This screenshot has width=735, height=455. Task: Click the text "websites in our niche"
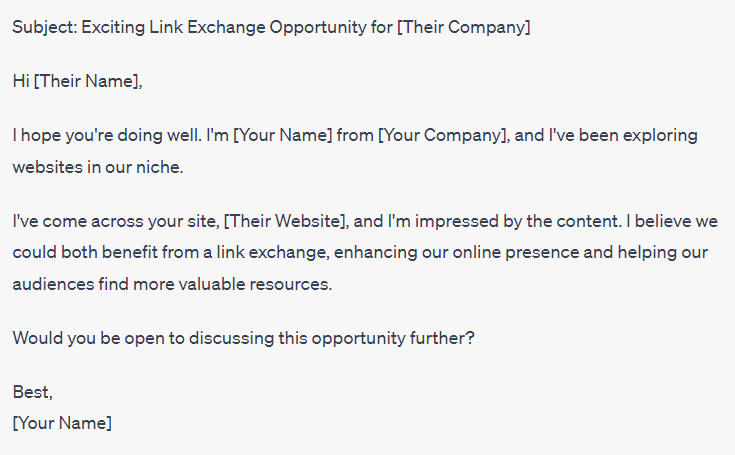click(98, 167)
